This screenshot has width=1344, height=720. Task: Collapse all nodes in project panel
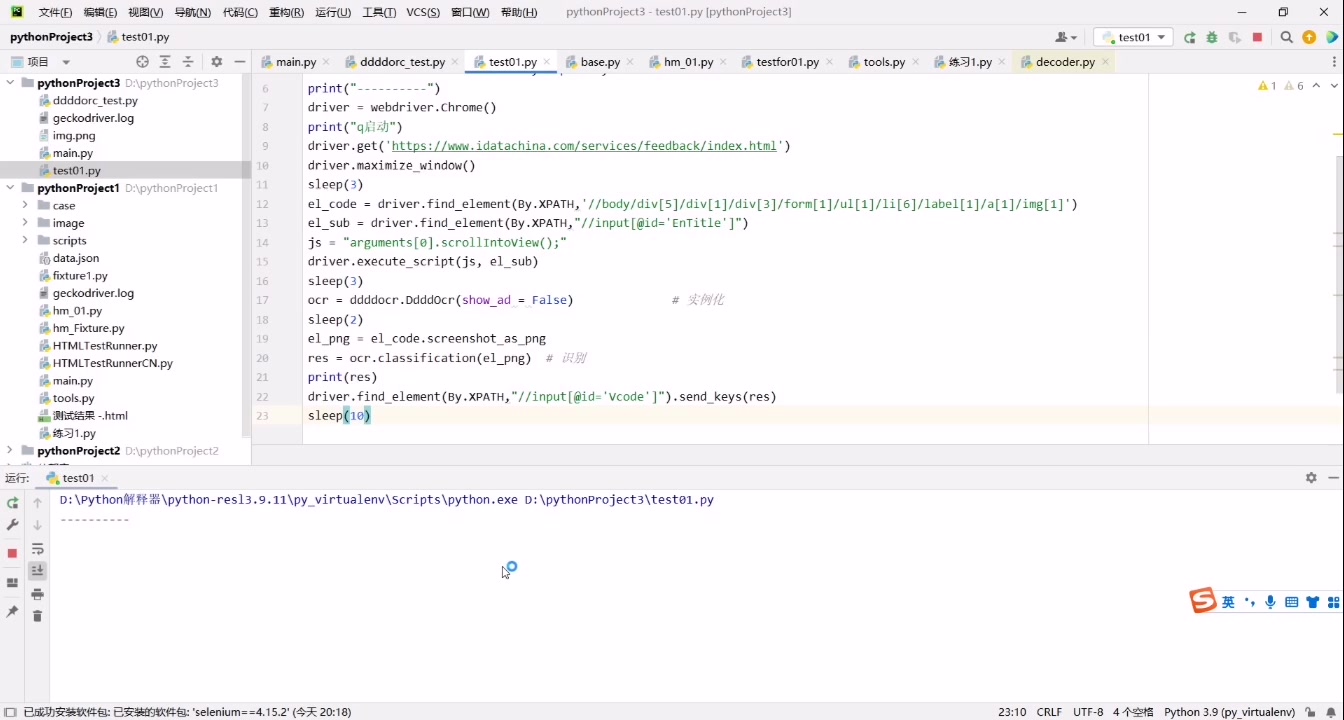click(187, 62)
